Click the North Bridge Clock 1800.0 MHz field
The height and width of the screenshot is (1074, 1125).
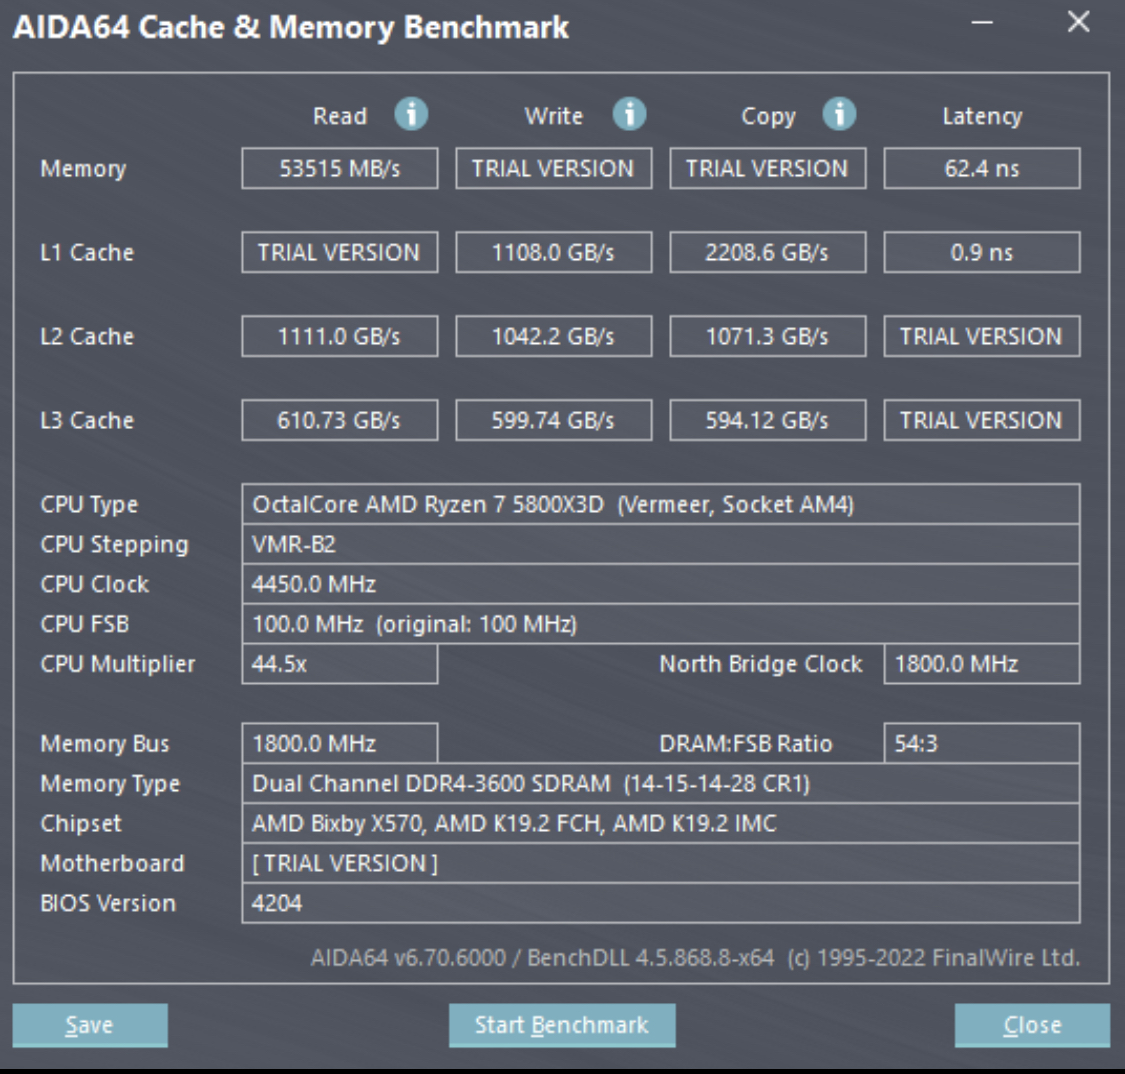(982, 664)
